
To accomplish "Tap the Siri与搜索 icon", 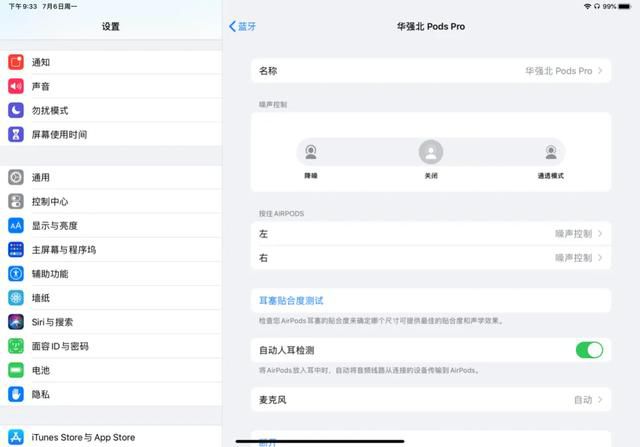I will pyautogui.click(x=16, y=322).
